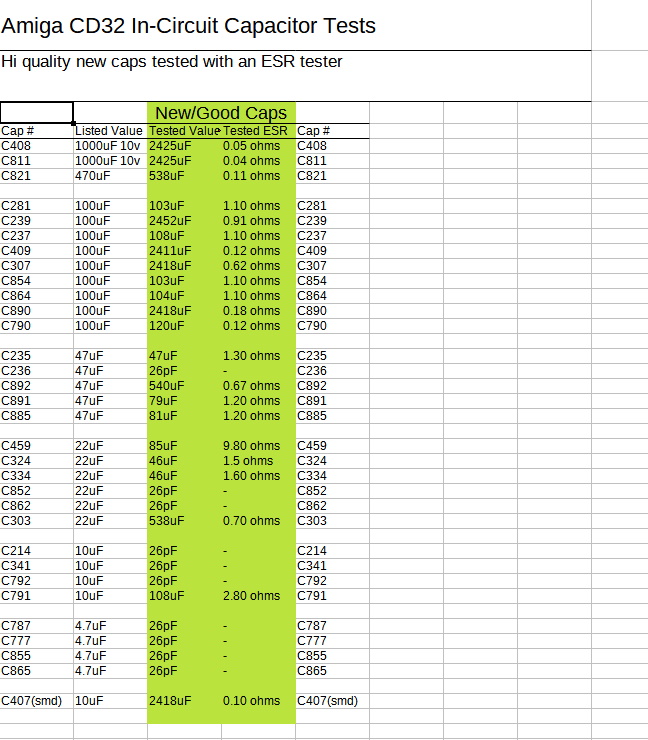The height and width of the screenshot is (740, 648).
Task: Select the 'New/Good Caps' header cell
Action: tap(221, 113)
